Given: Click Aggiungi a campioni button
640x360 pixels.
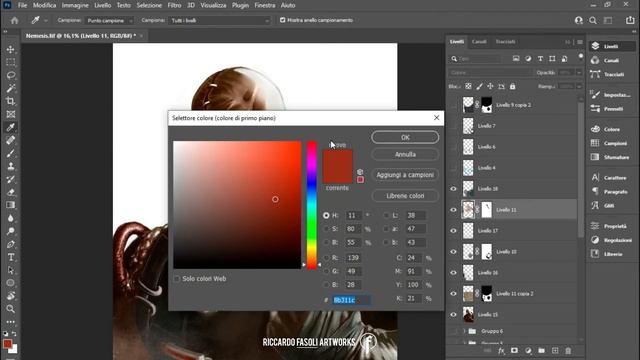Looking at the screenshot, I should click(x=405, y=175).
